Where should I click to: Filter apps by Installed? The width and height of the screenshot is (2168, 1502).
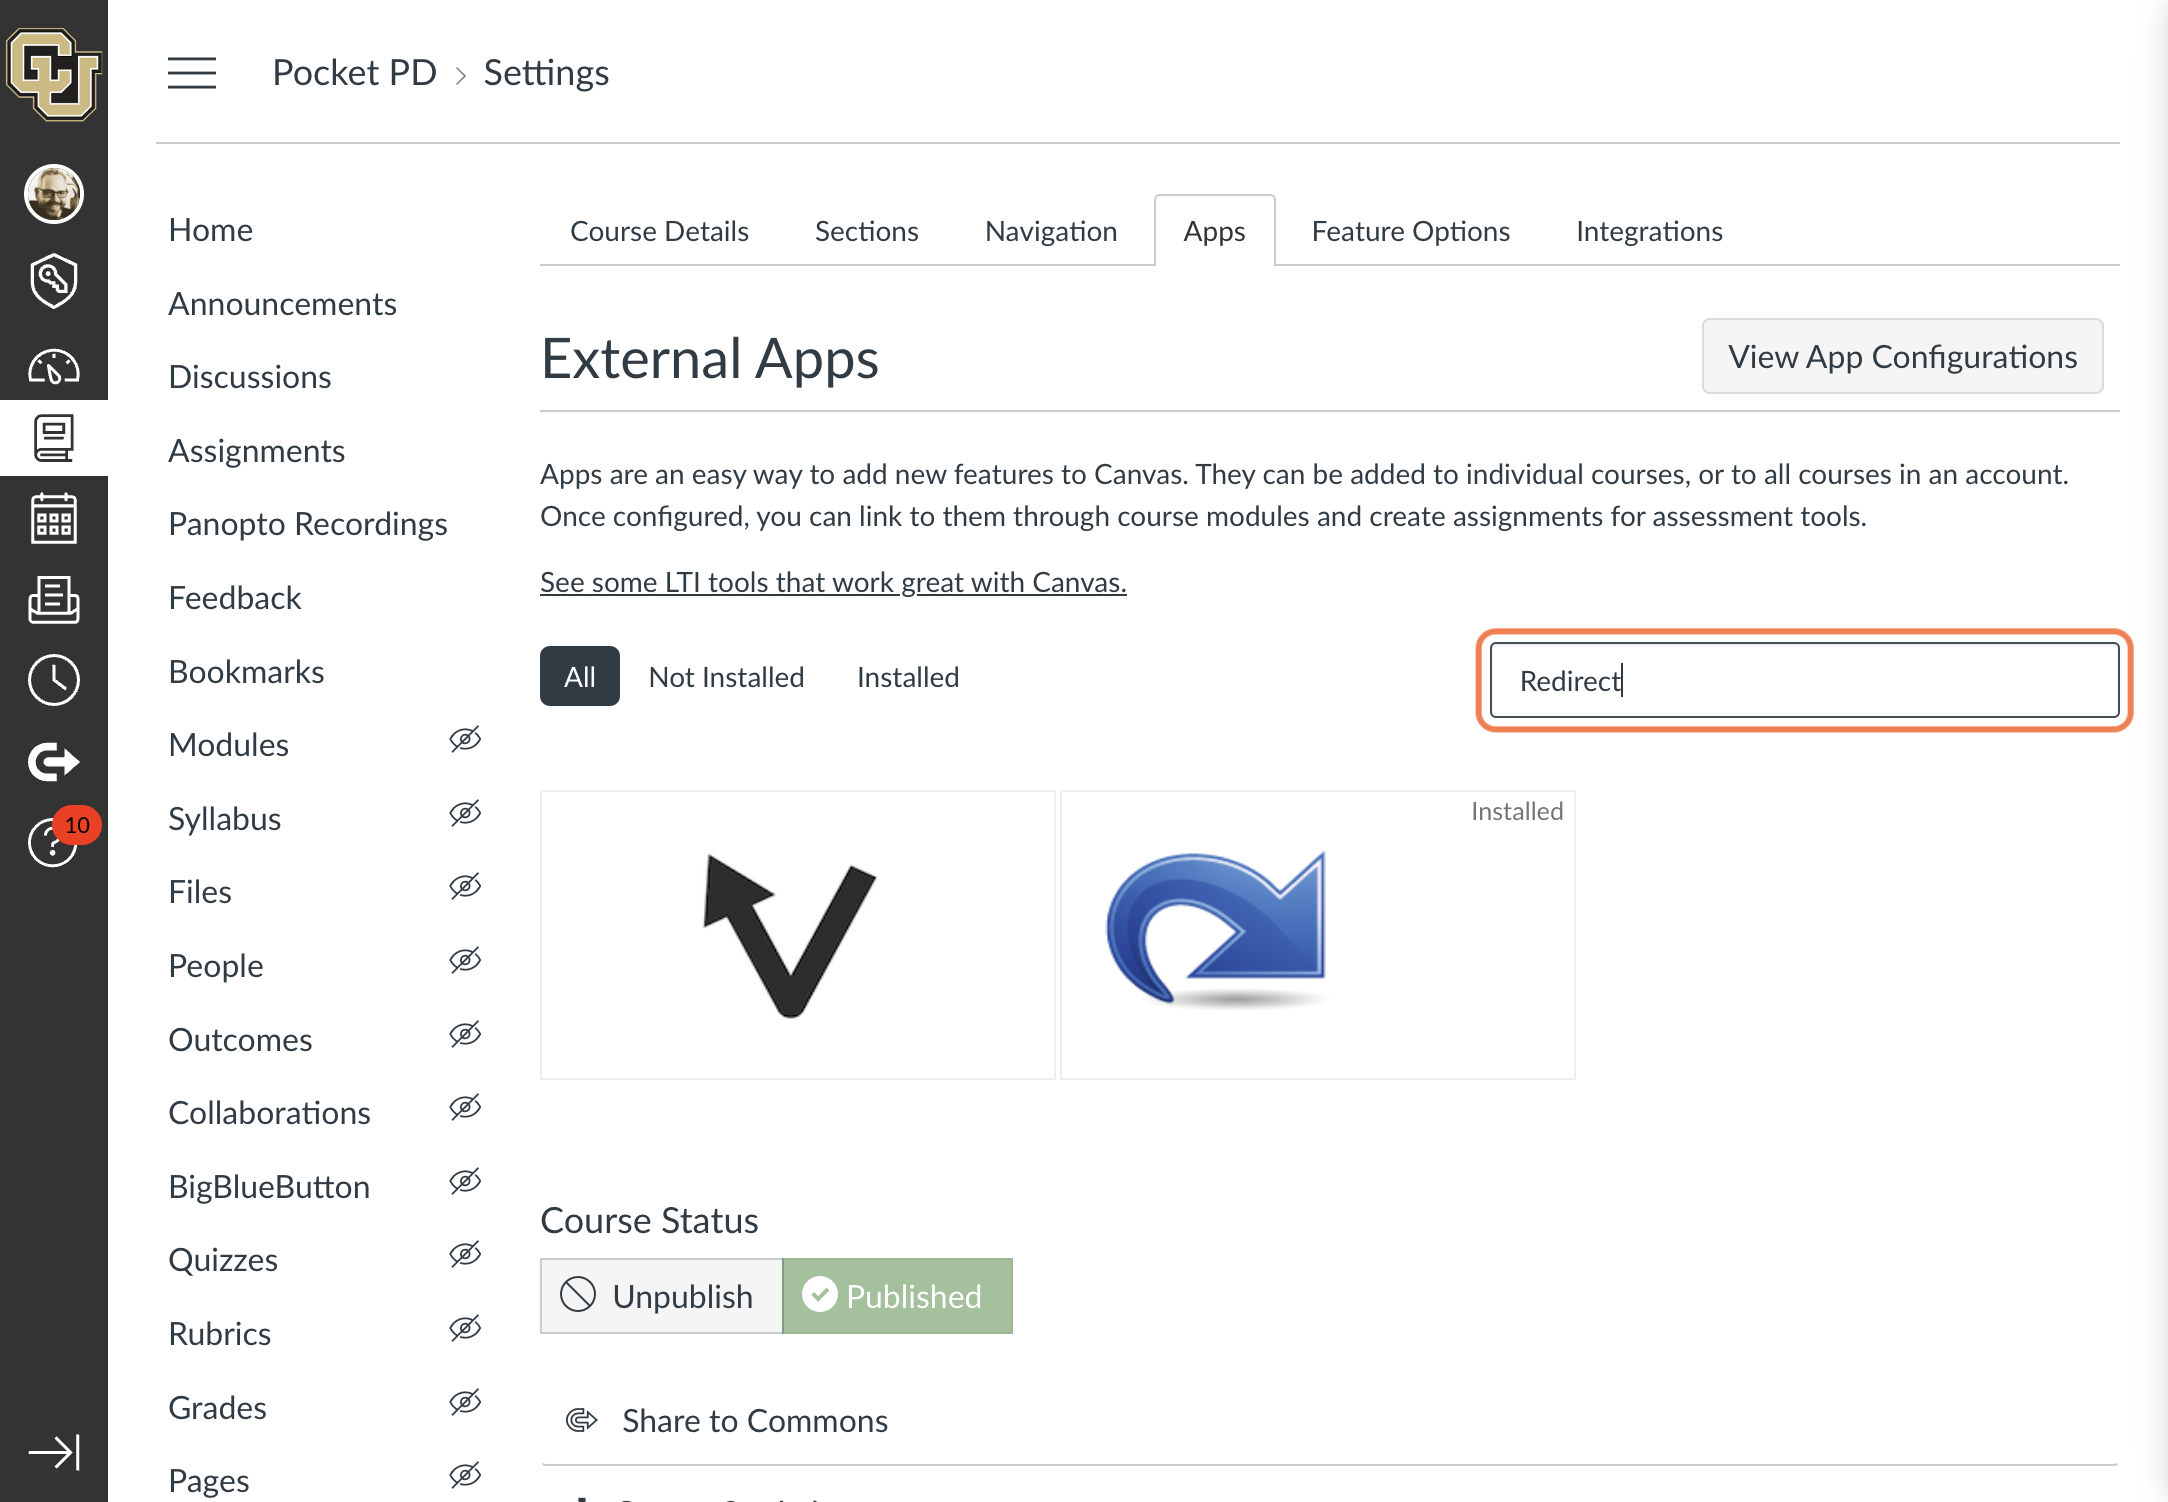coord(907,677)
